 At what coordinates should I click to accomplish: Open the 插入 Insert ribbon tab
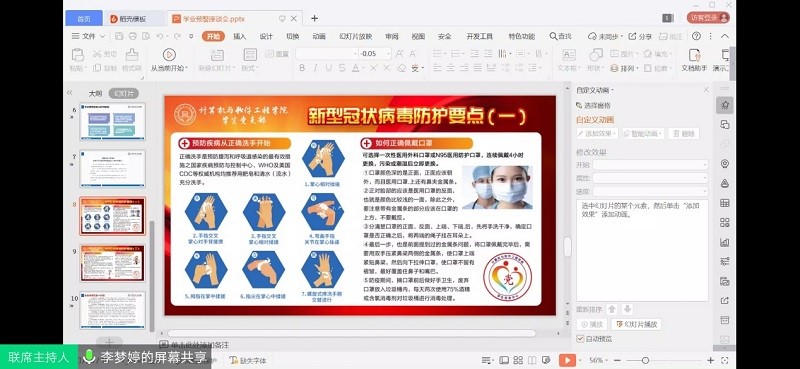239,36
